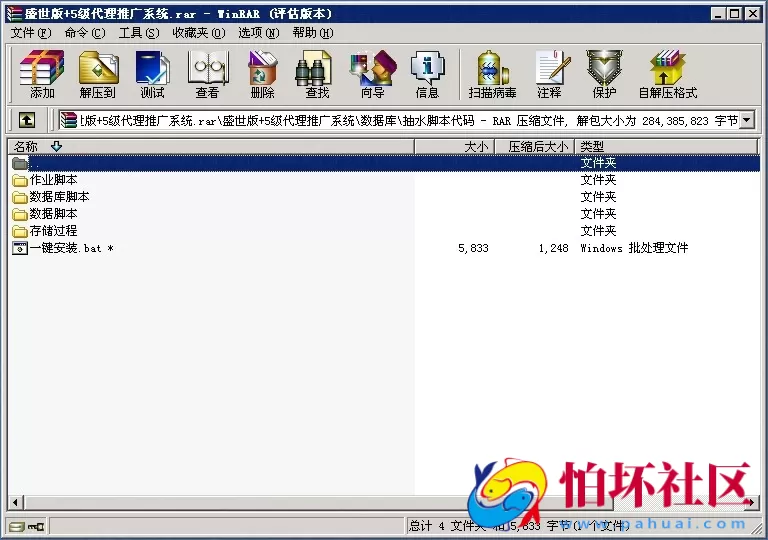Image resolution: width=768 pixels, height=540 pixels.
Task: Open the 收藏夹(O) menu
Action: tap(198, 33)
